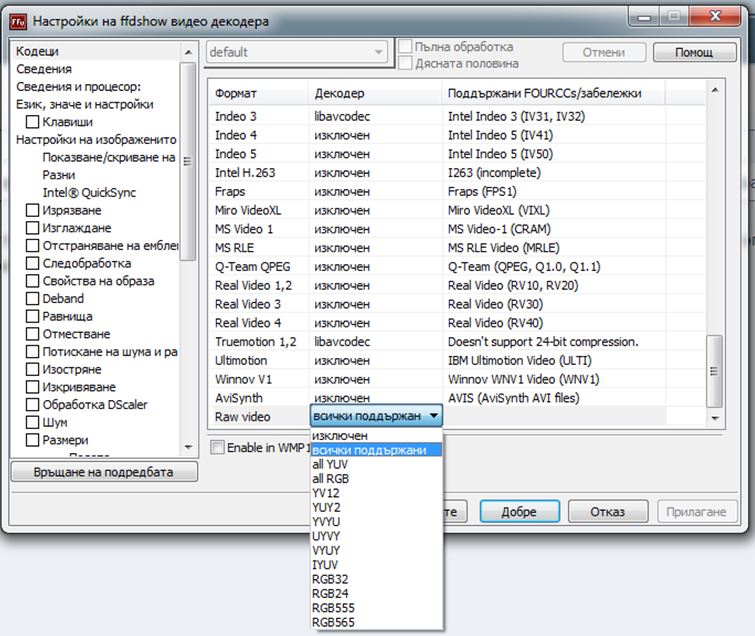Viewport: 755px width, 636px height.
Task: Select 'all RGB' raw video option
Action: 376,479
